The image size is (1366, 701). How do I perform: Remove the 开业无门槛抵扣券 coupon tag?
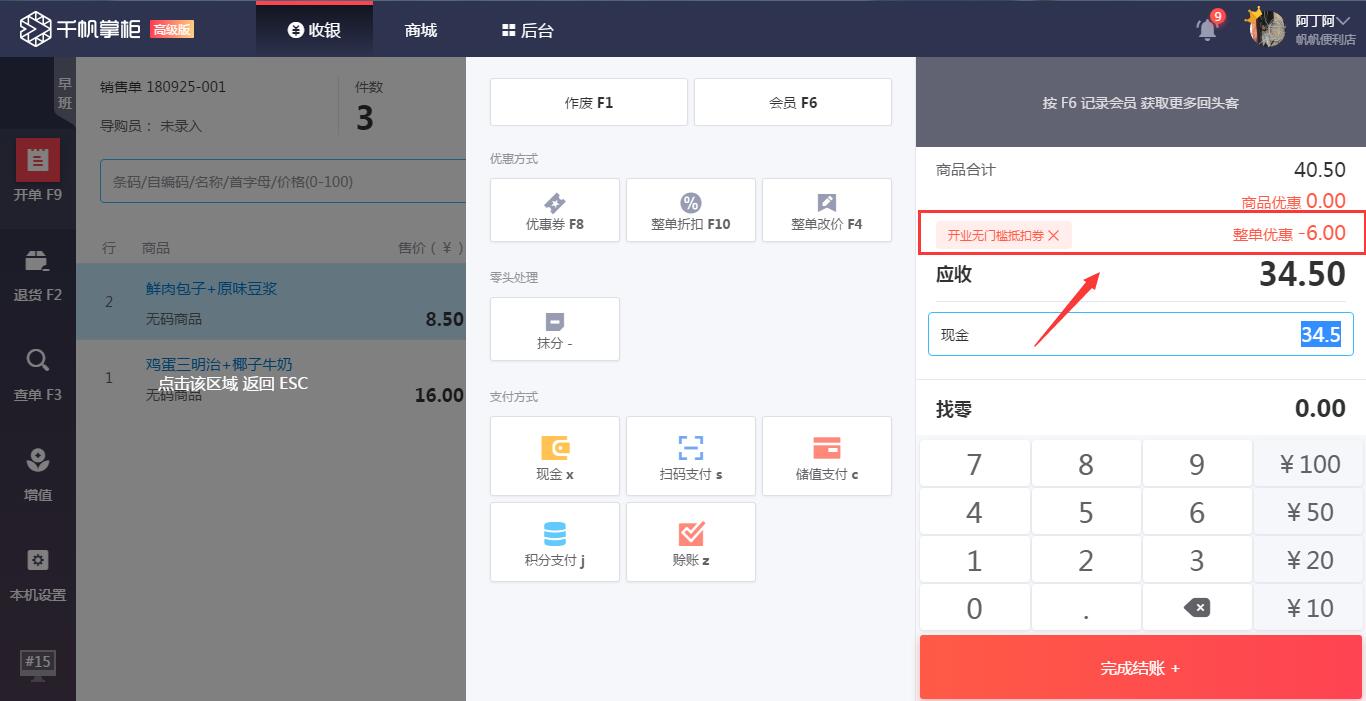[x=1053, y=236]
